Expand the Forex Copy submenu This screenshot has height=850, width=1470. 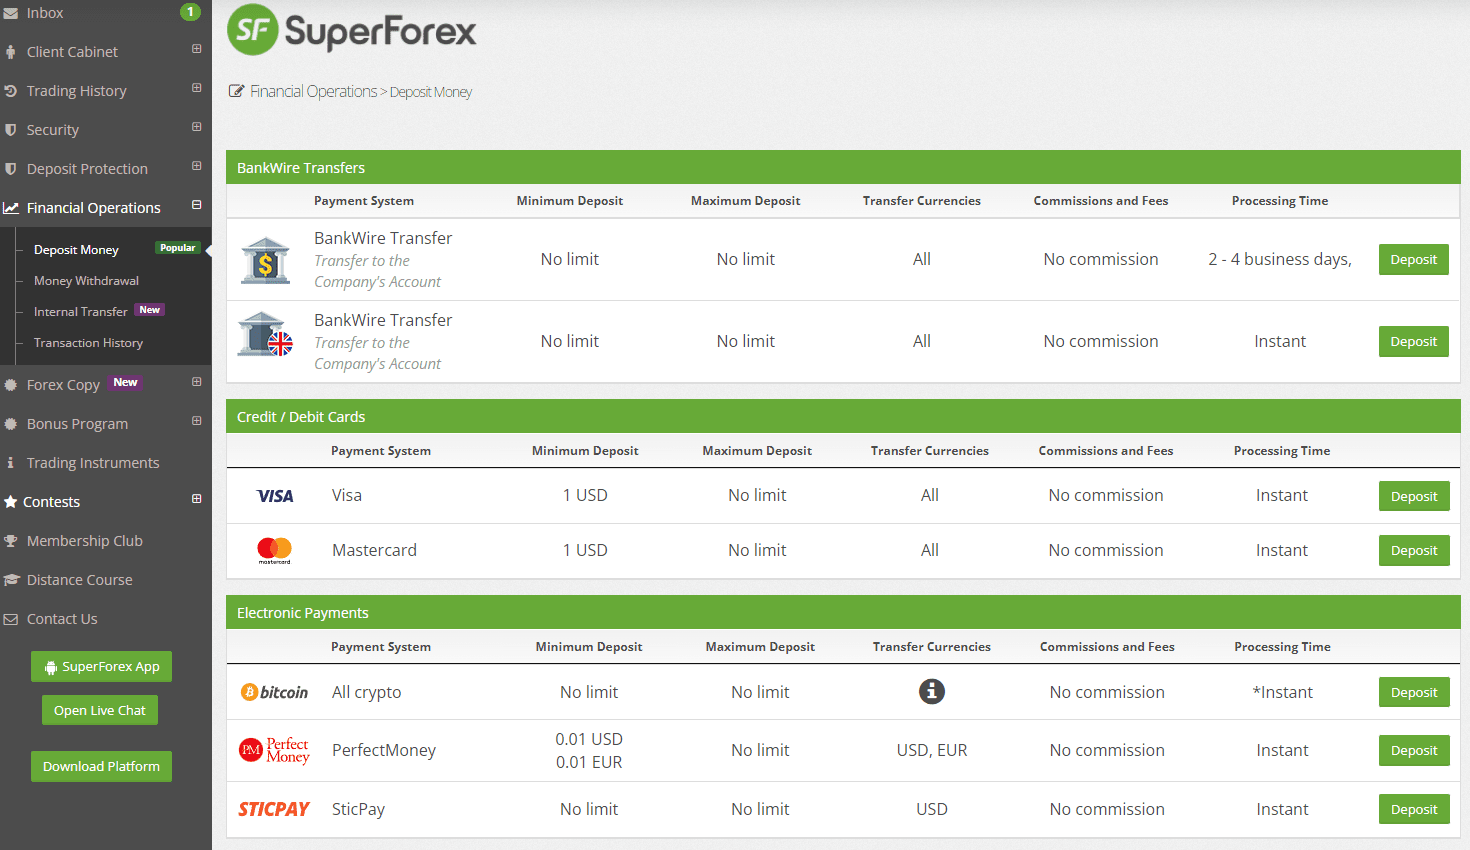pos(197,381)
